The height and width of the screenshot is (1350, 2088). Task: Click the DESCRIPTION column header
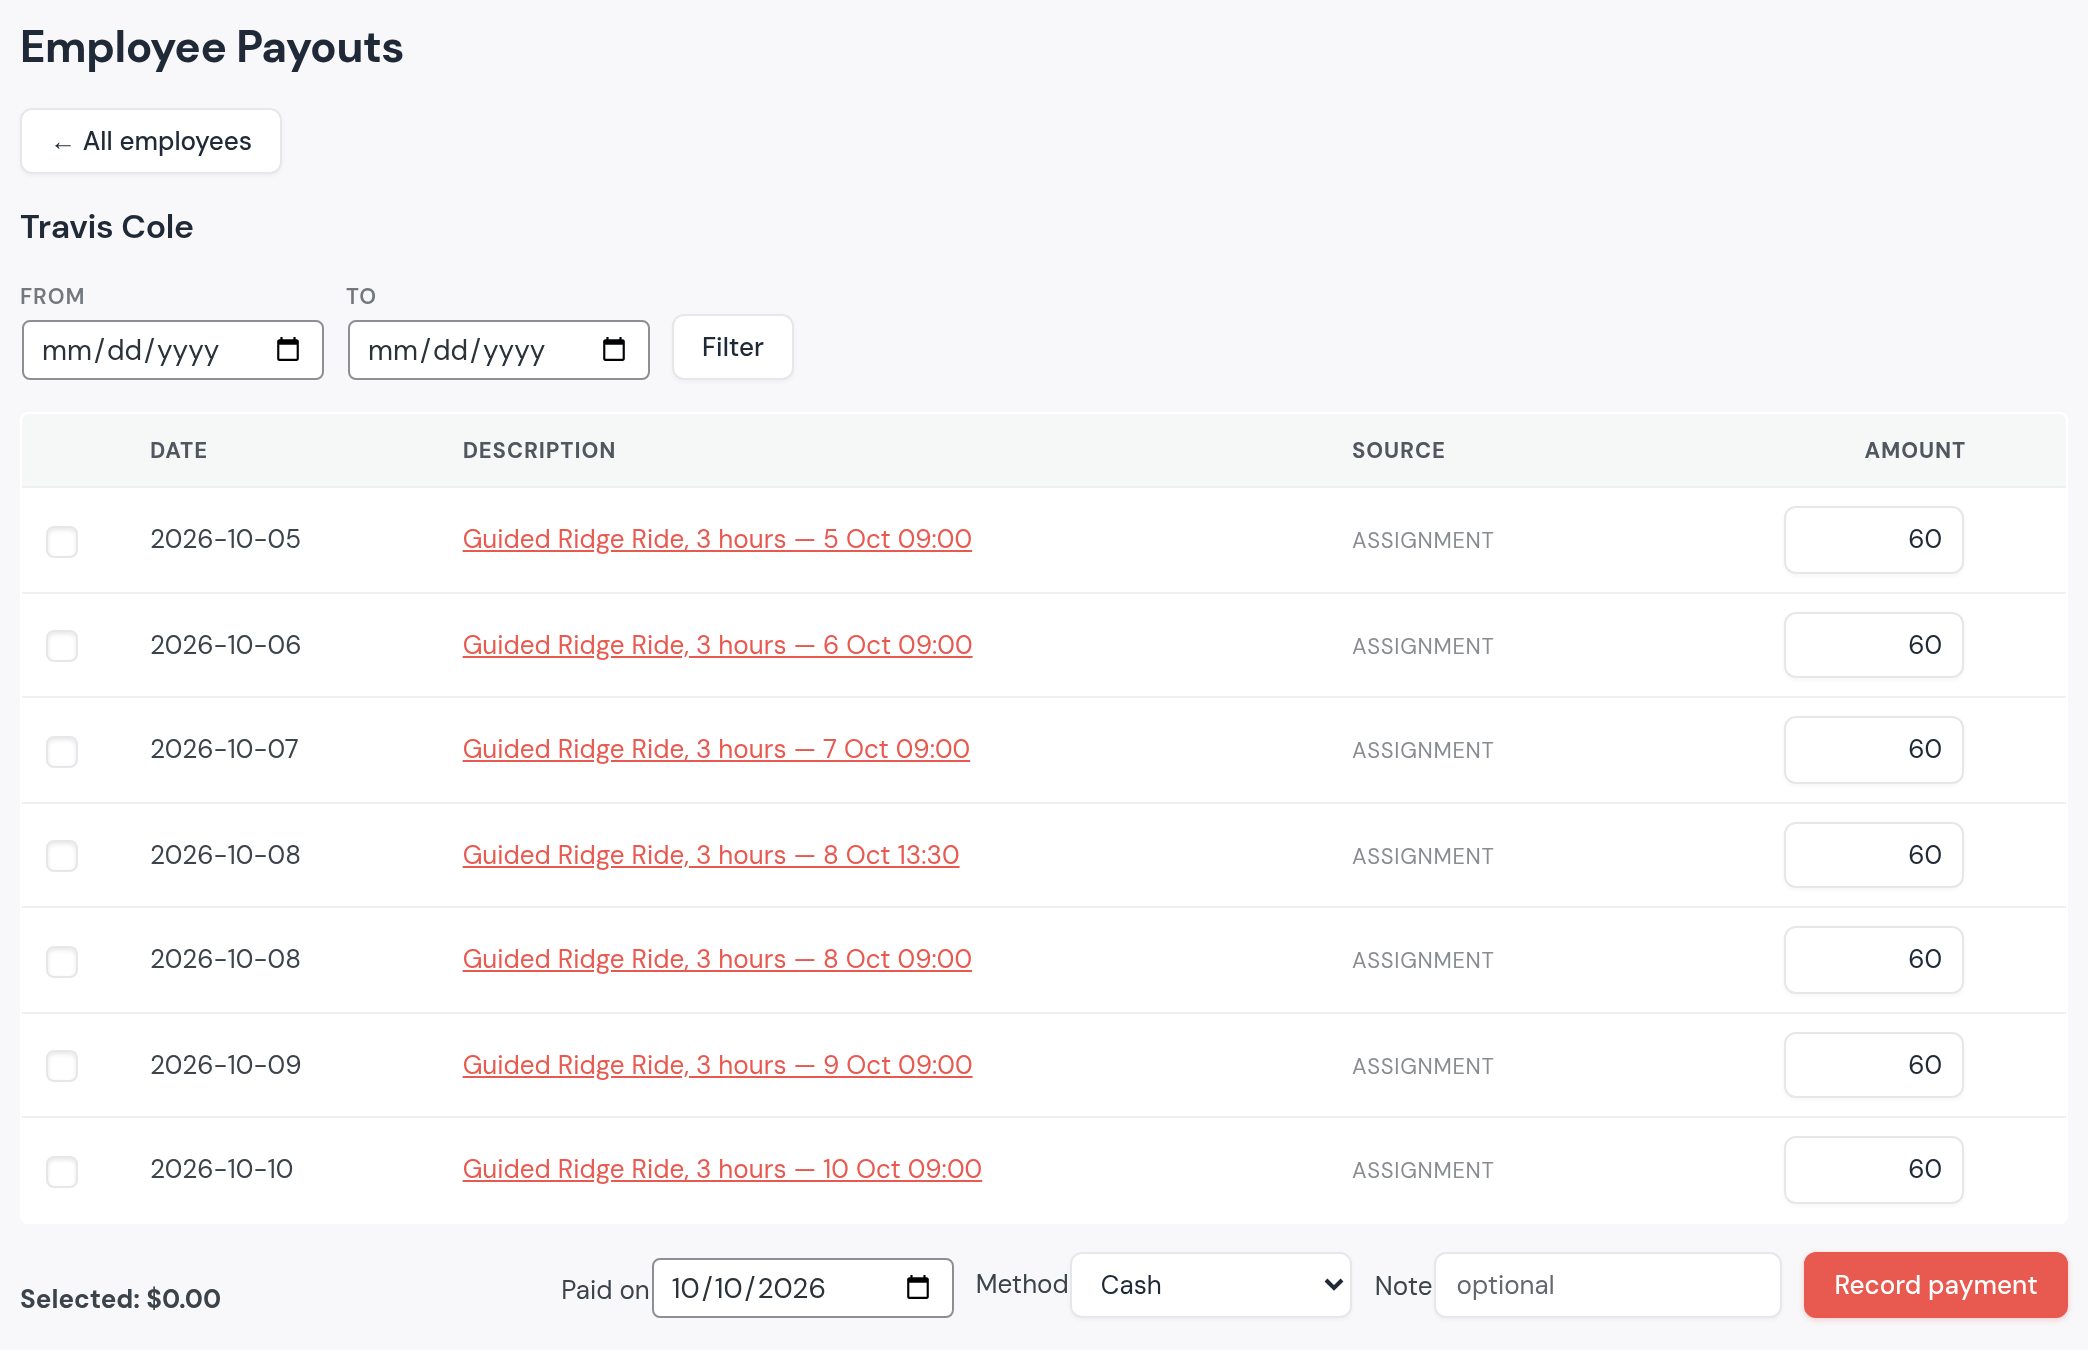(x=539, y=450)
